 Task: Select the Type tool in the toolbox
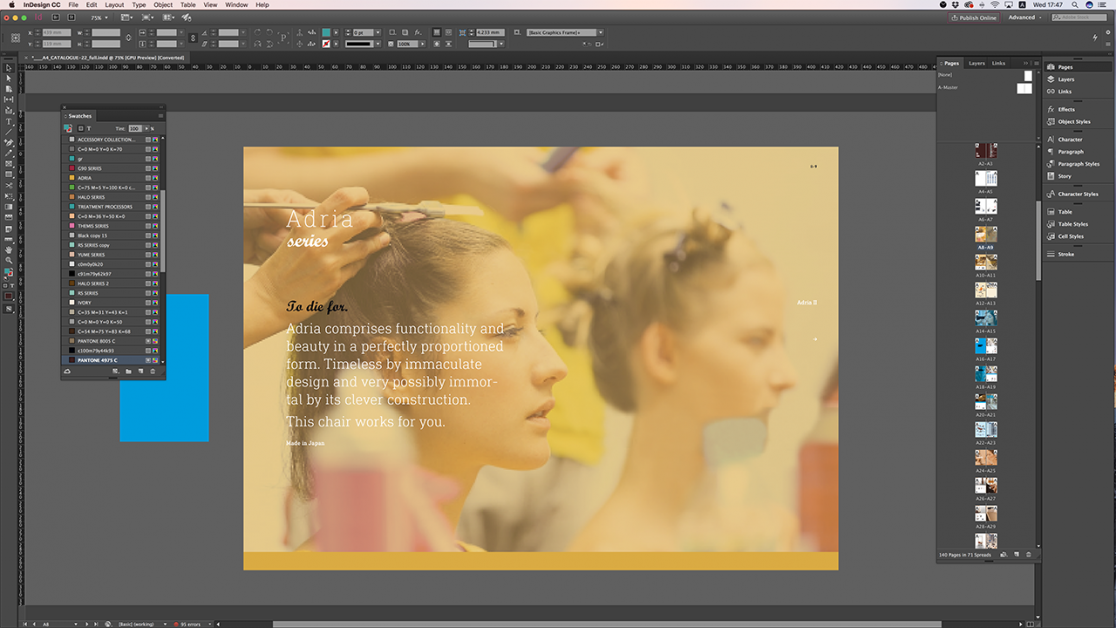[x=9, y=122]
